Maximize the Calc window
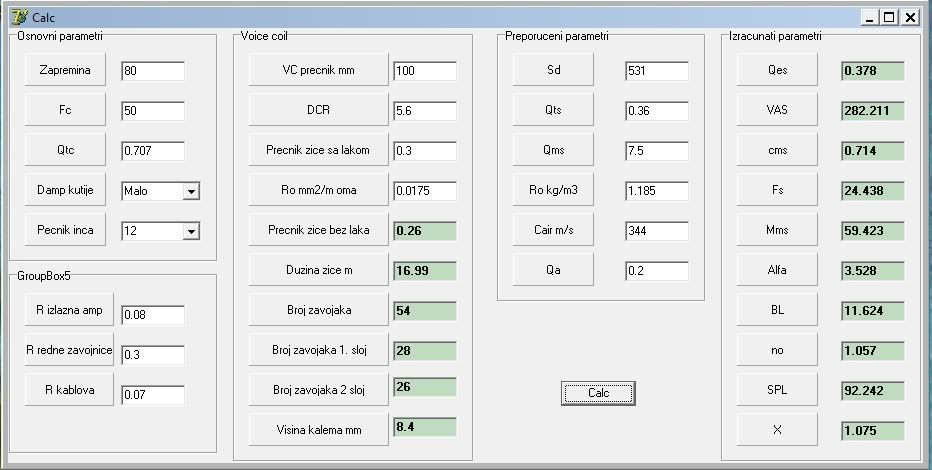 [x=890, y=17]
